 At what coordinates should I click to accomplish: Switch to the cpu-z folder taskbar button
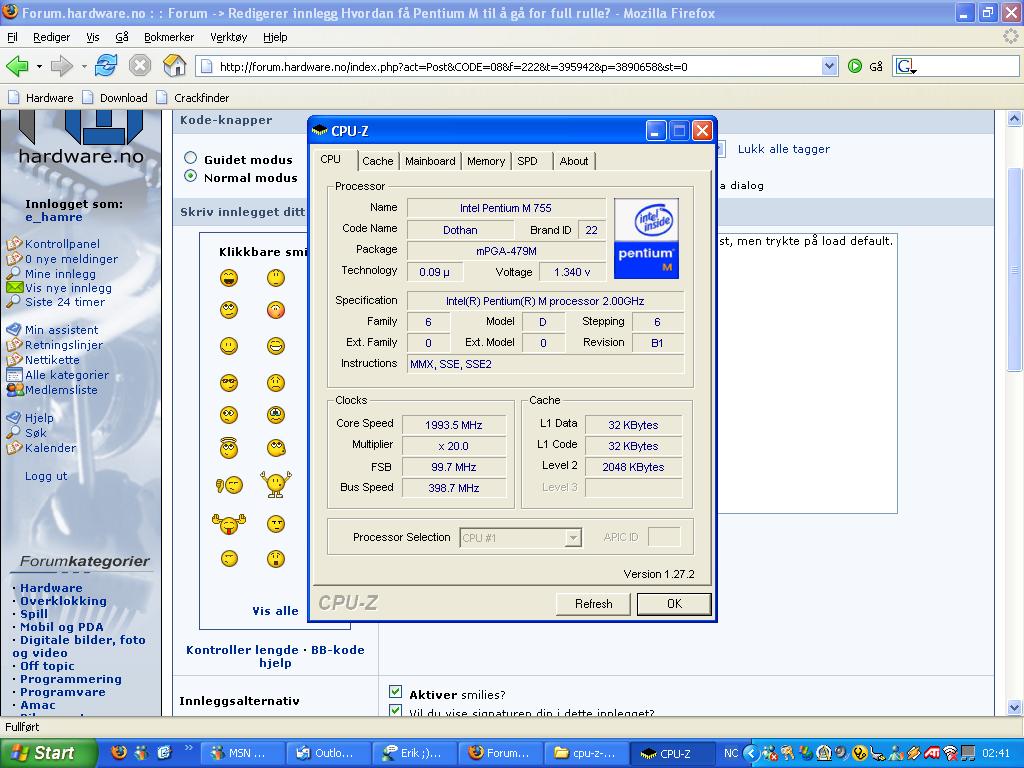pos(586,753)
